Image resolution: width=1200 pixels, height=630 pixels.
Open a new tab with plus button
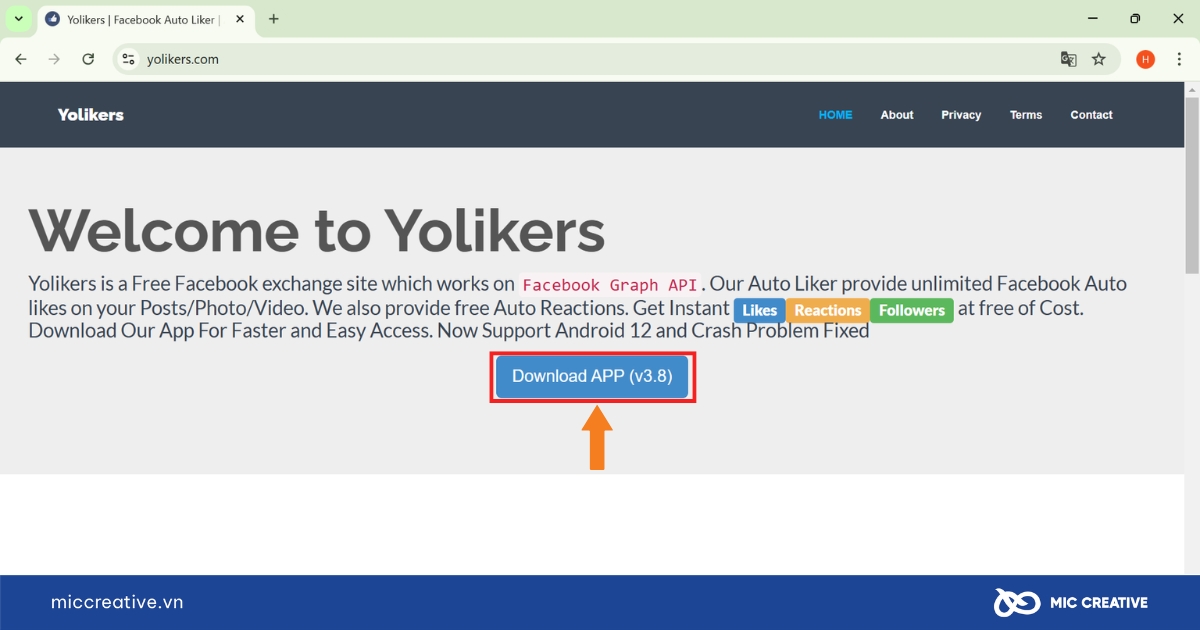click(274, 19)
